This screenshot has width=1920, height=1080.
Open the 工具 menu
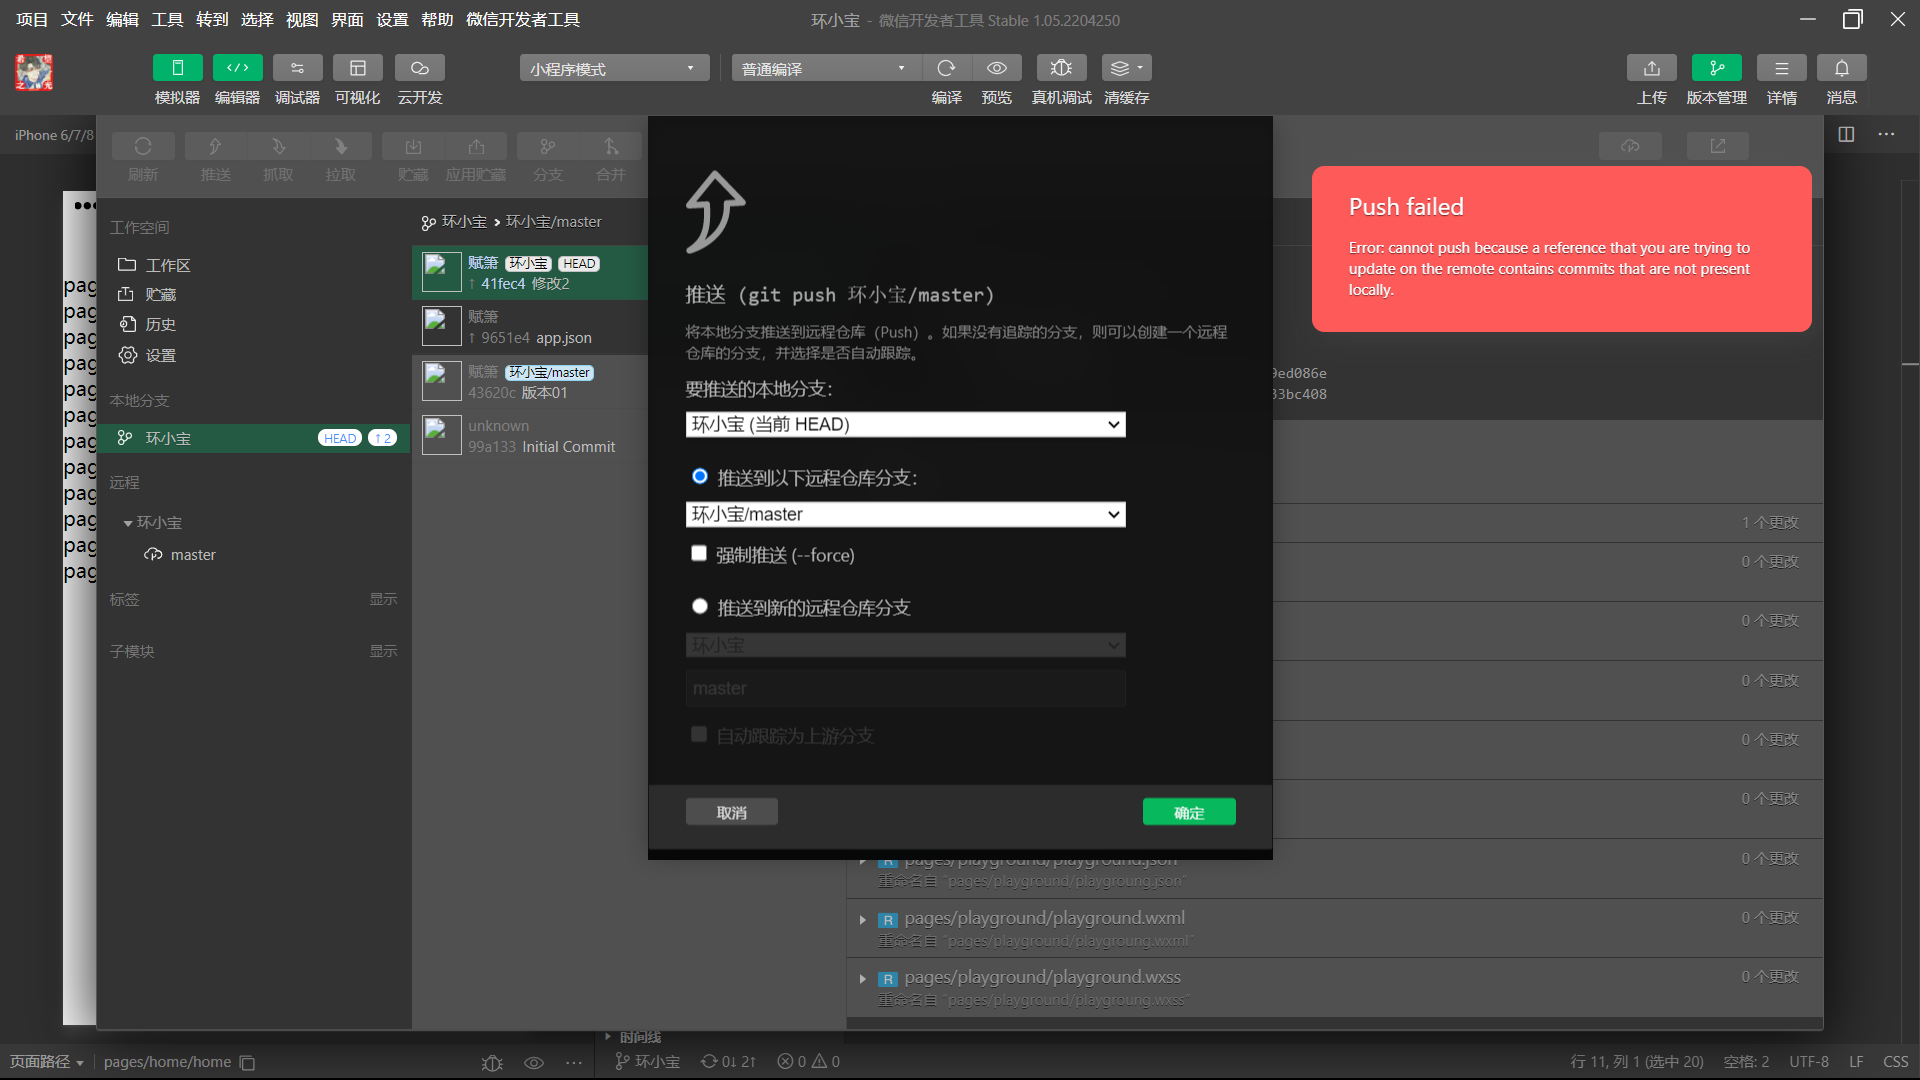click(x=167, y=20)
